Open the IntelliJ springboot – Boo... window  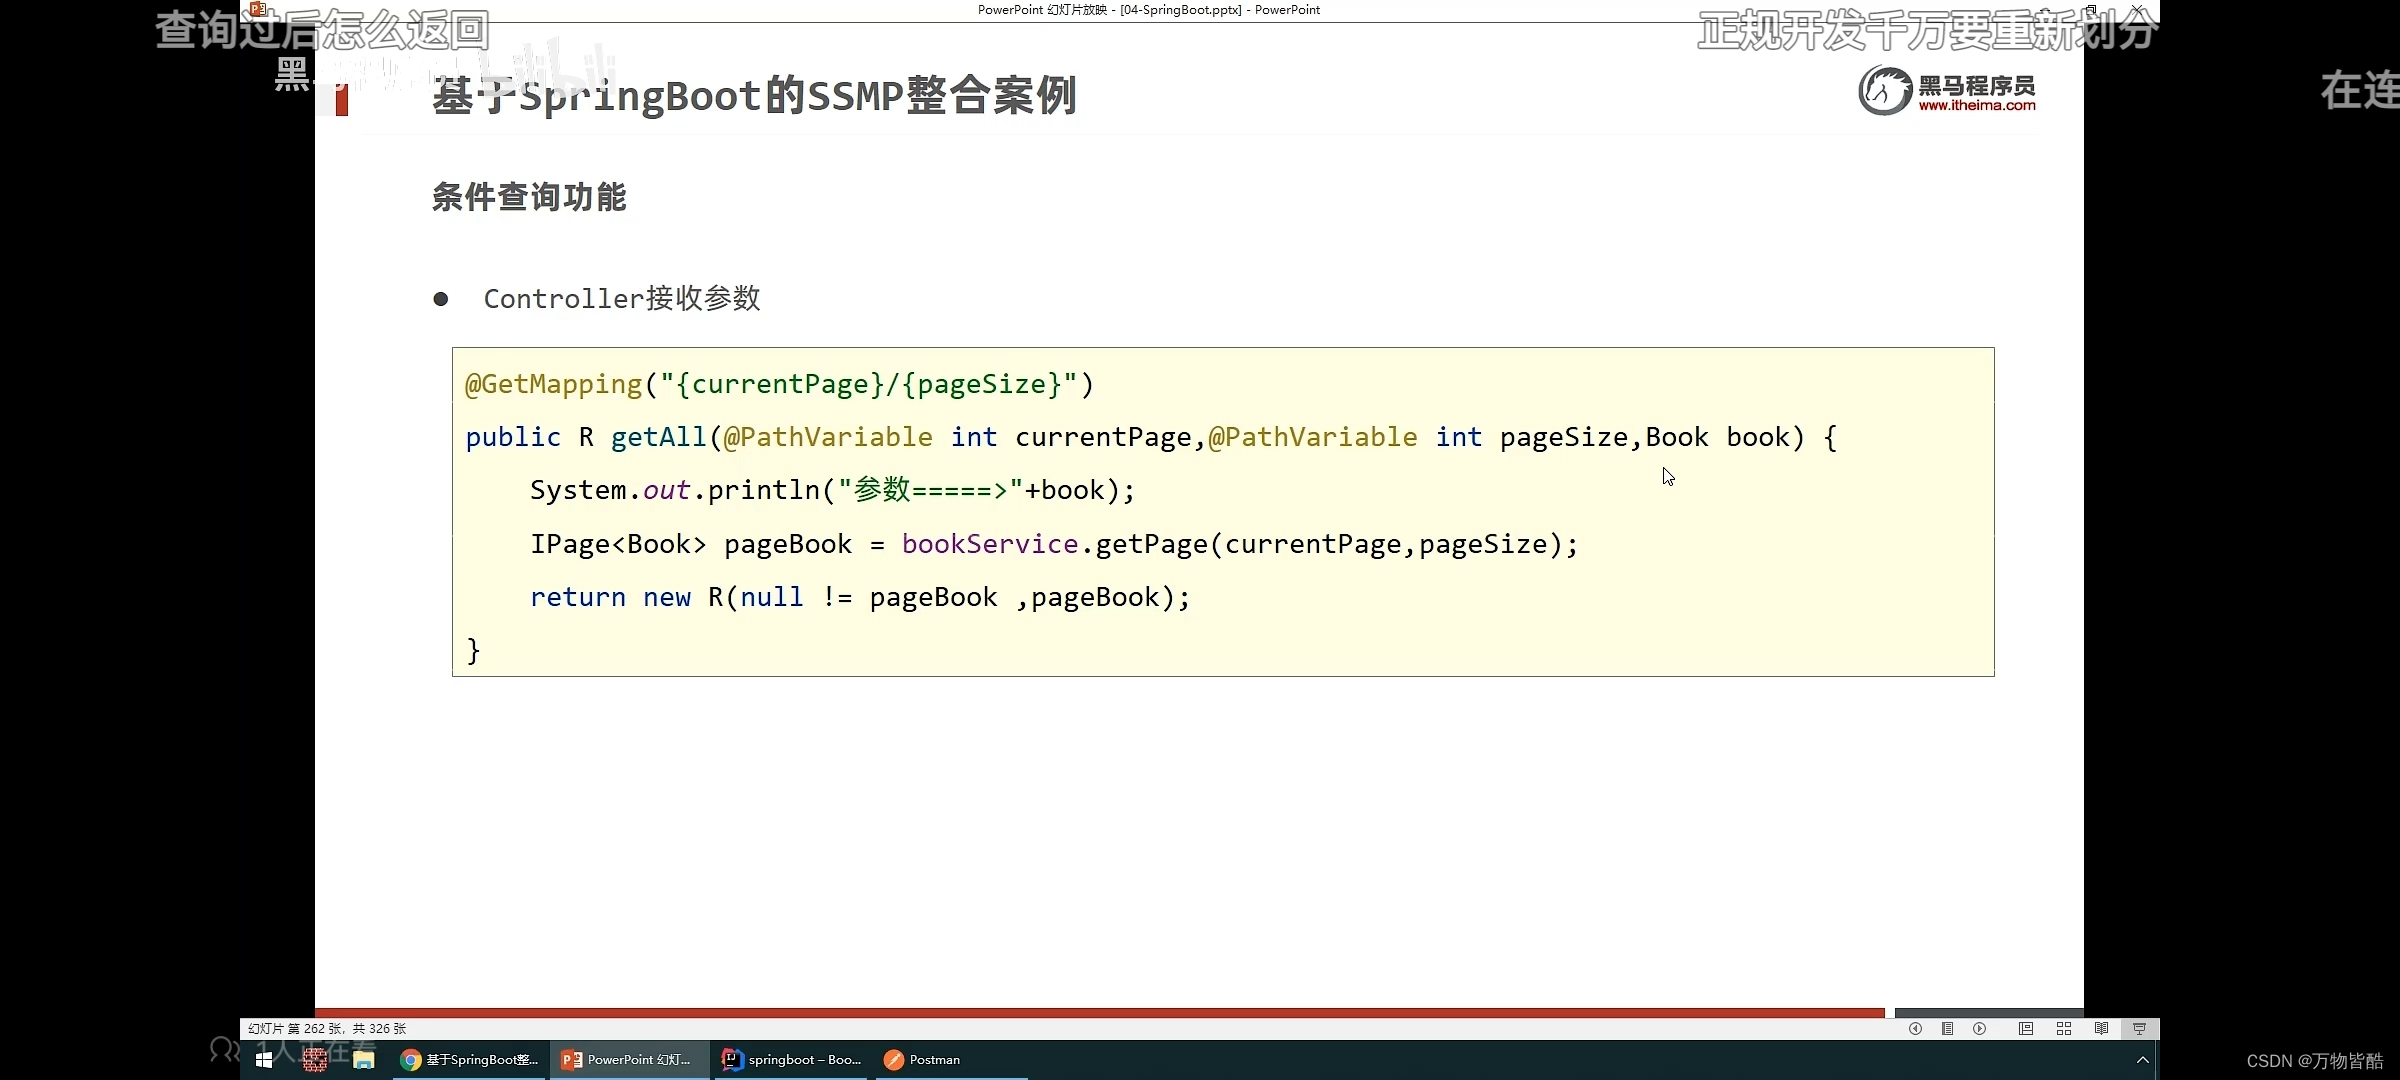point(792,1059)
